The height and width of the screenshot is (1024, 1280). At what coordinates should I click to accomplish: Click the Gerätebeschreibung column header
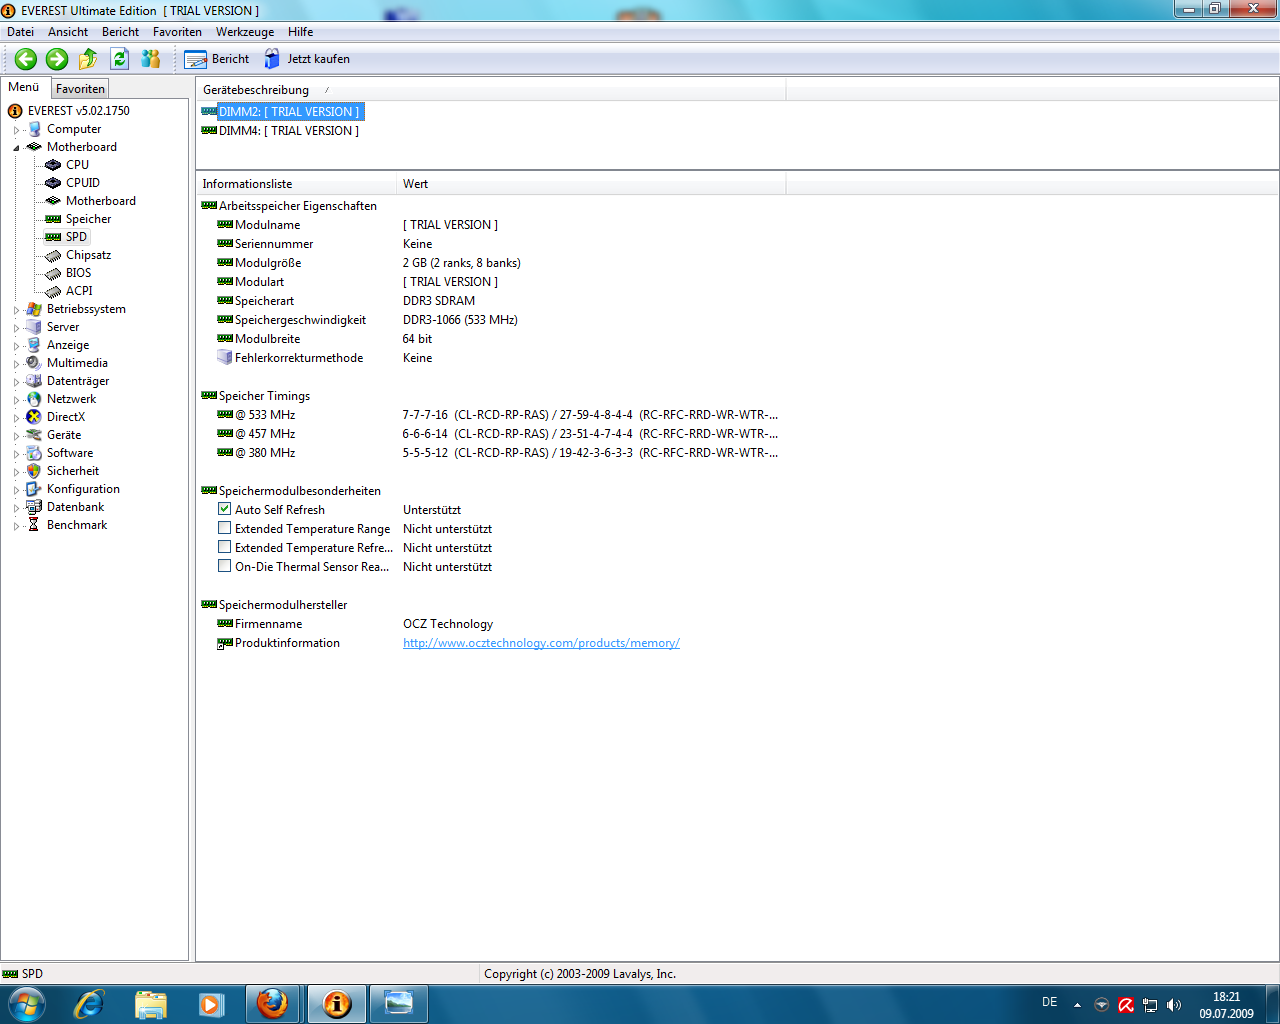pos(491,90)
